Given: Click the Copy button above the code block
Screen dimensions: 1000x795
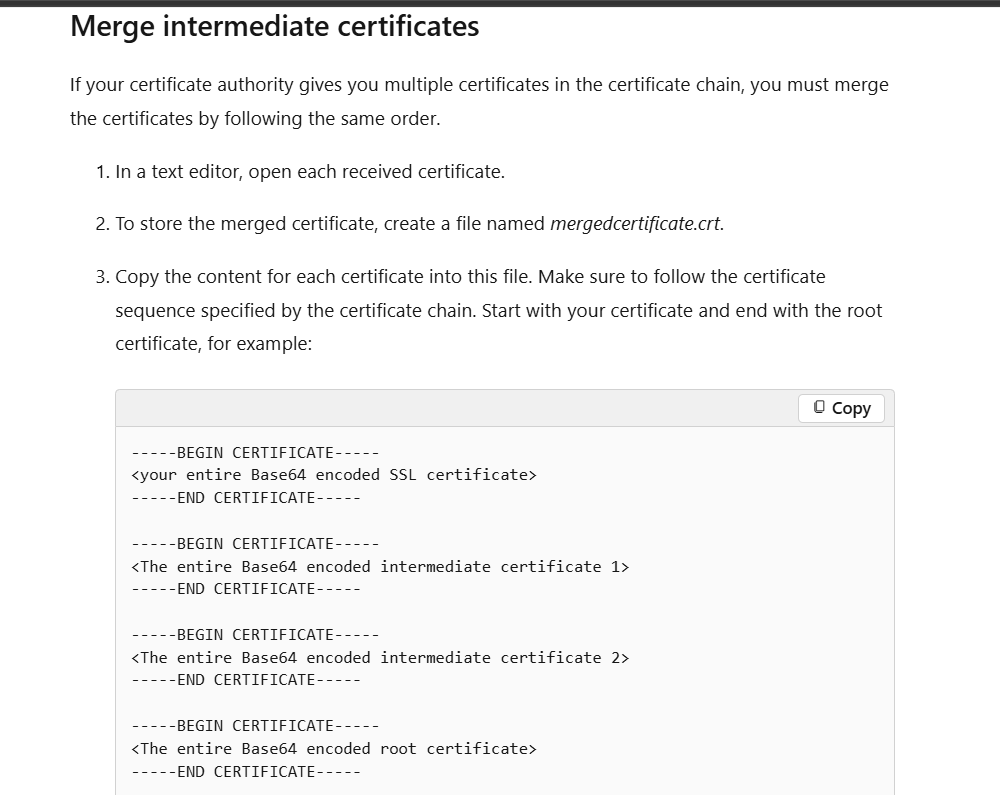Looking at the screenshot, I should [x=841, y=408].
